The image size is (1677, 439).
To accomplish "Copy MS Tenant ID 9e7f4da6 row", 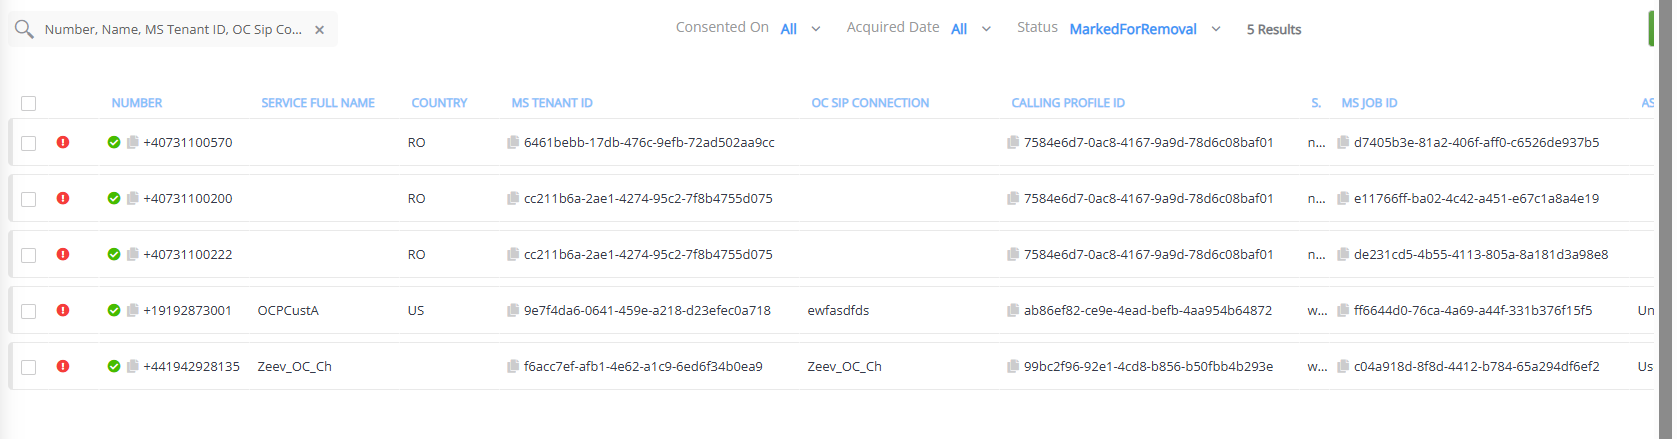I will tap(513, 311).
